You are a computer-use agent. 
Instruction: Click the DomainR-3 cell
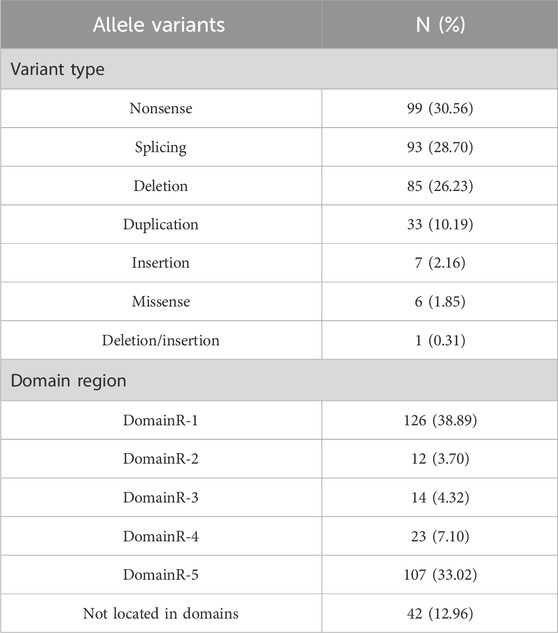[x=161, y=497]
